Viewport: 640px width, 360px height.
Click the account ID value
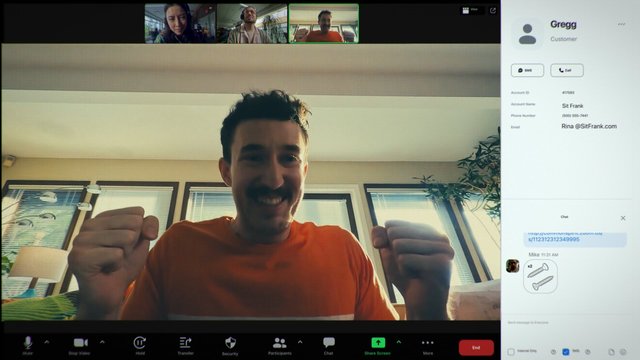pyautogui.click(x=568, y=93)
